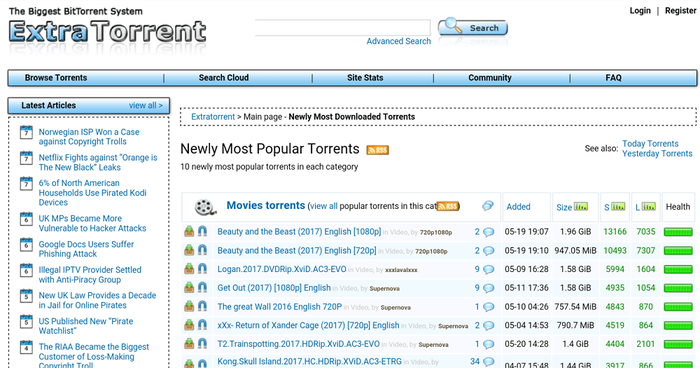Download torrent icon for Logan.2017.DVDRip
700x368 pixels.
point(189,269)
